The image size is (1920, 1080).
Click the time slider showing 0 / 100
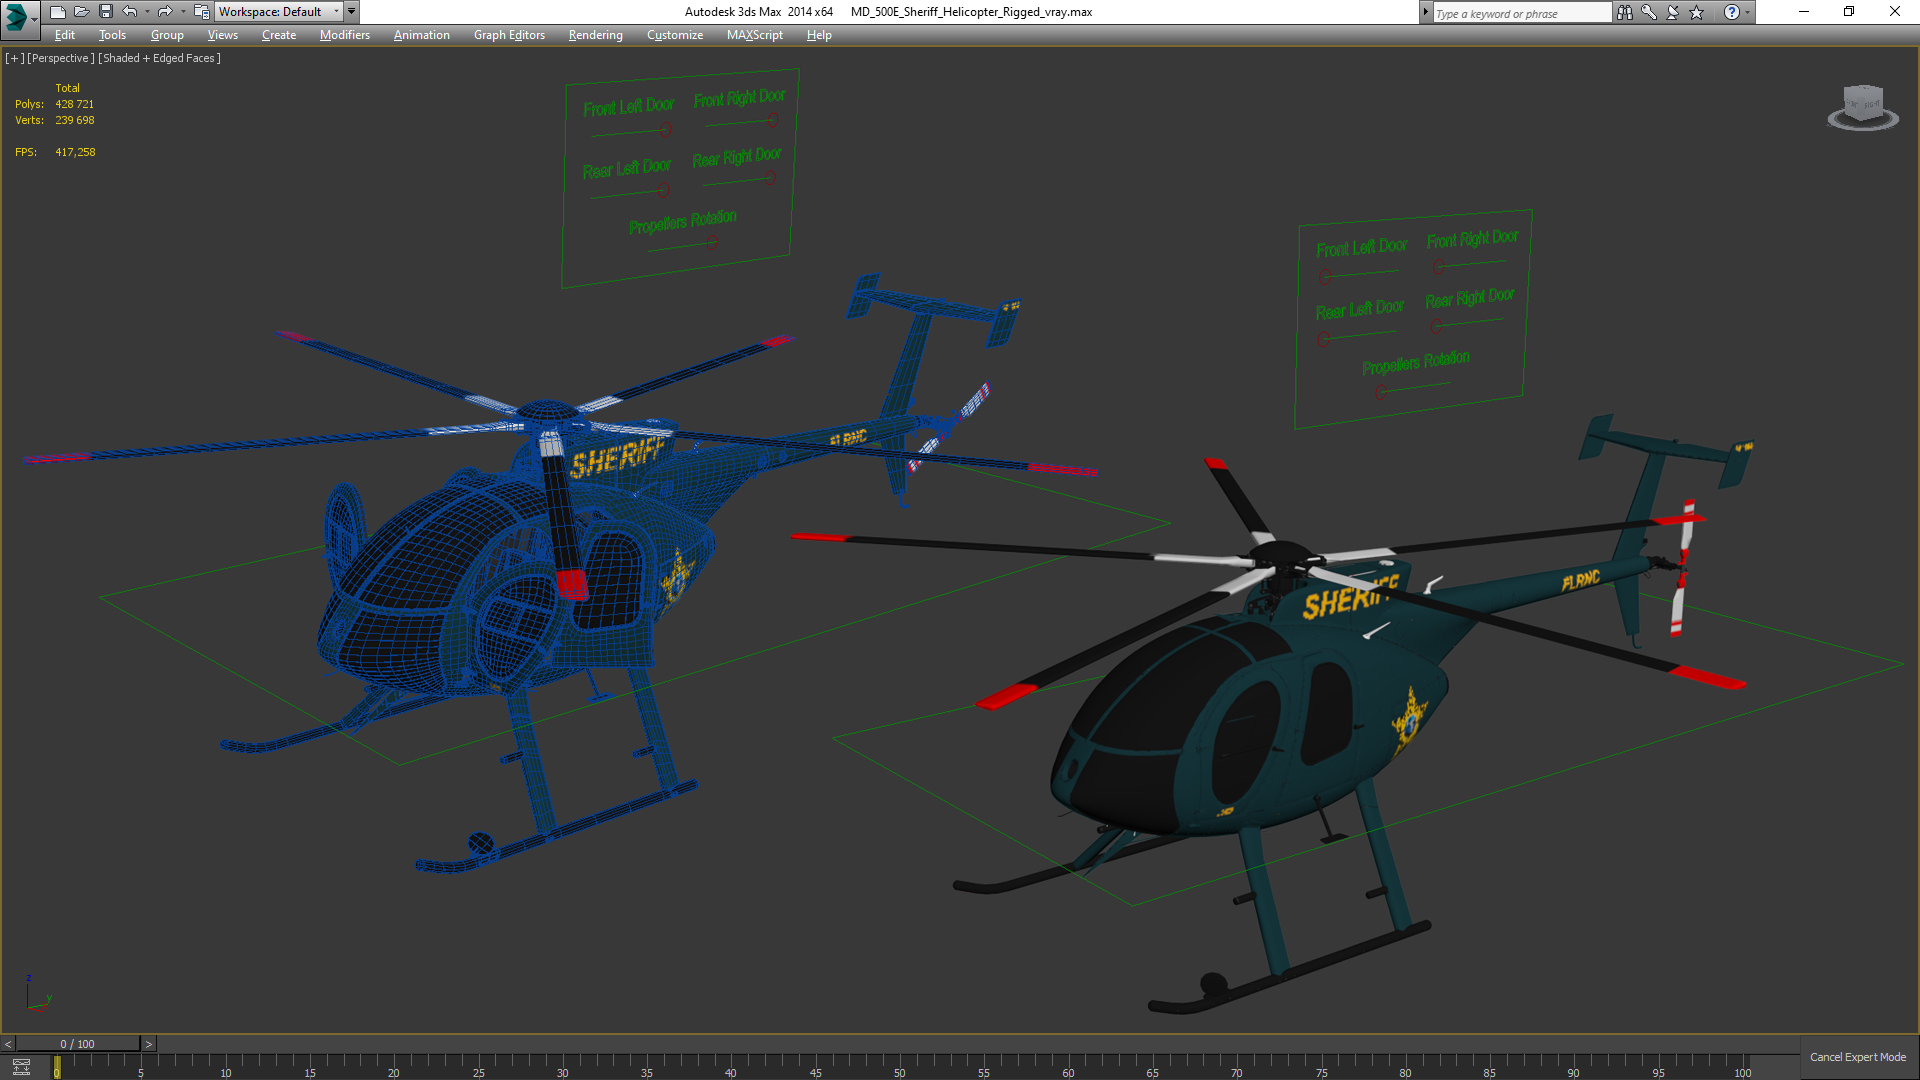pyautogui.click(x=78, y=1044)
